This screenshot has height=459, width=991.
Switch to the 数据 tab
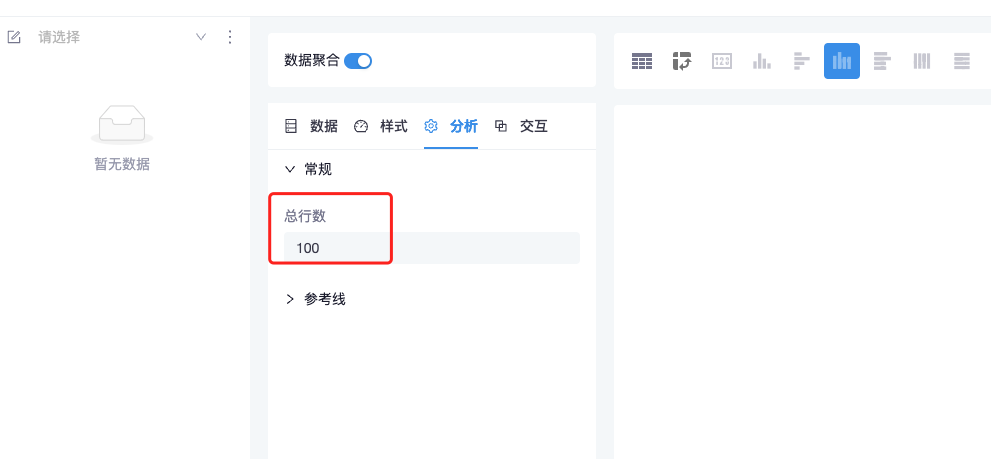pyautogui.click(x=311, y=126)
